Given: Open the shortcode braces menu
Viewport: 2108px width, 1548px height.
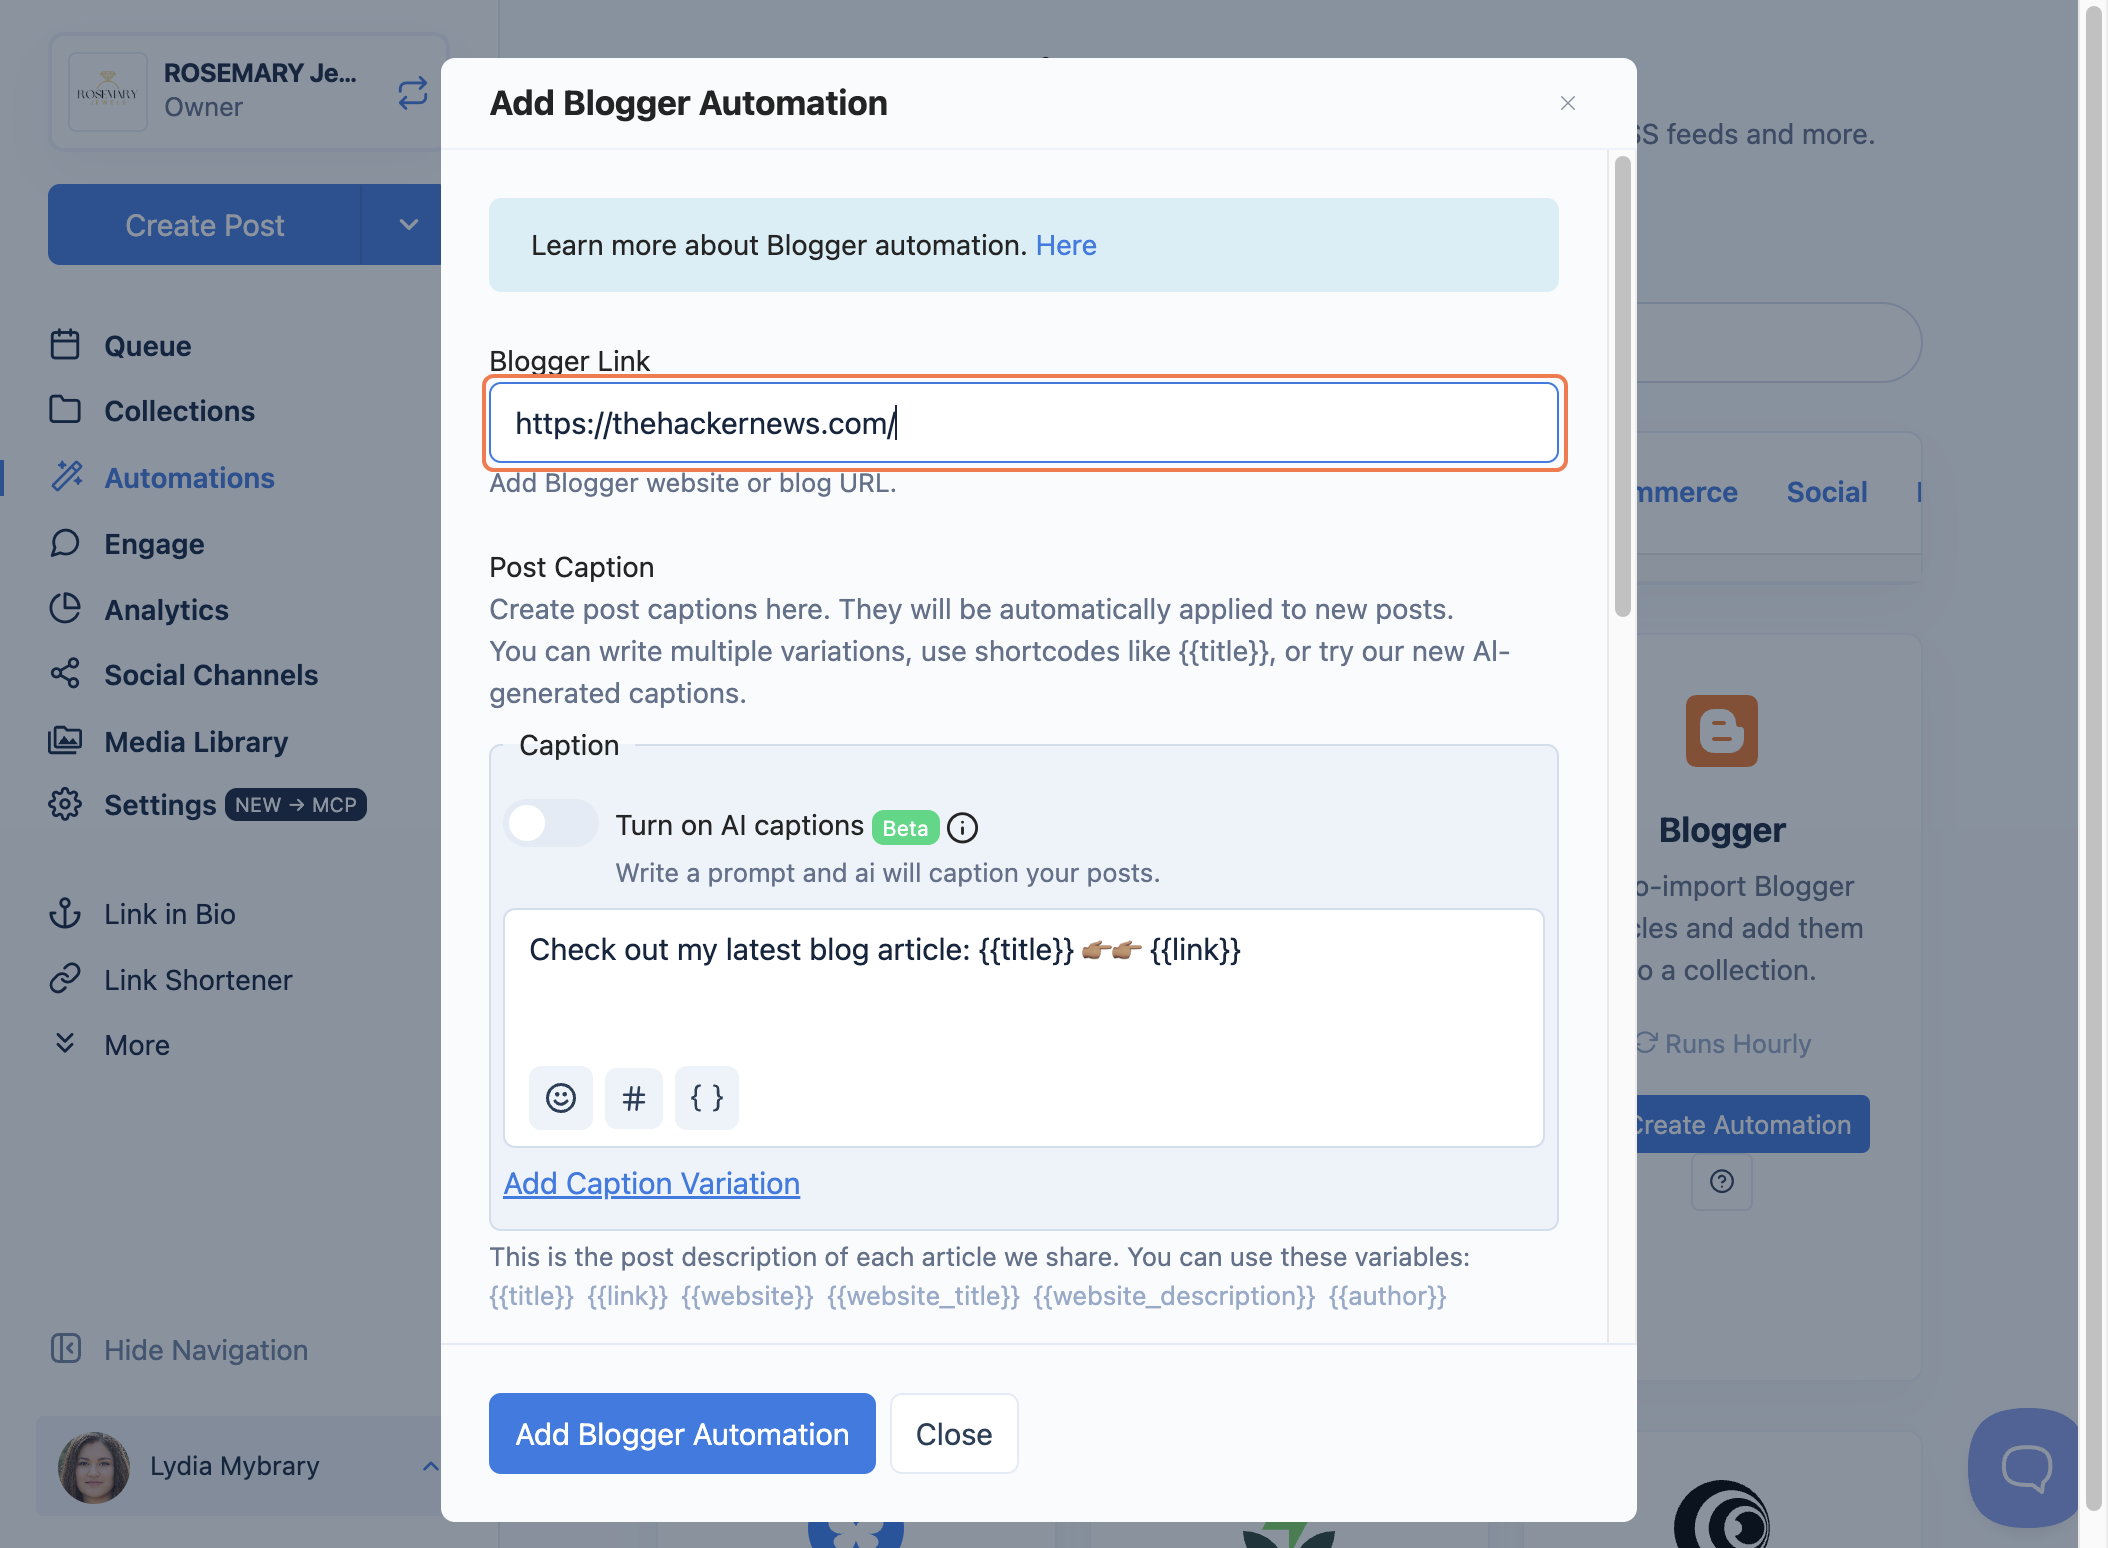Looking at the screenshot, I should (x=707, y=1098).
